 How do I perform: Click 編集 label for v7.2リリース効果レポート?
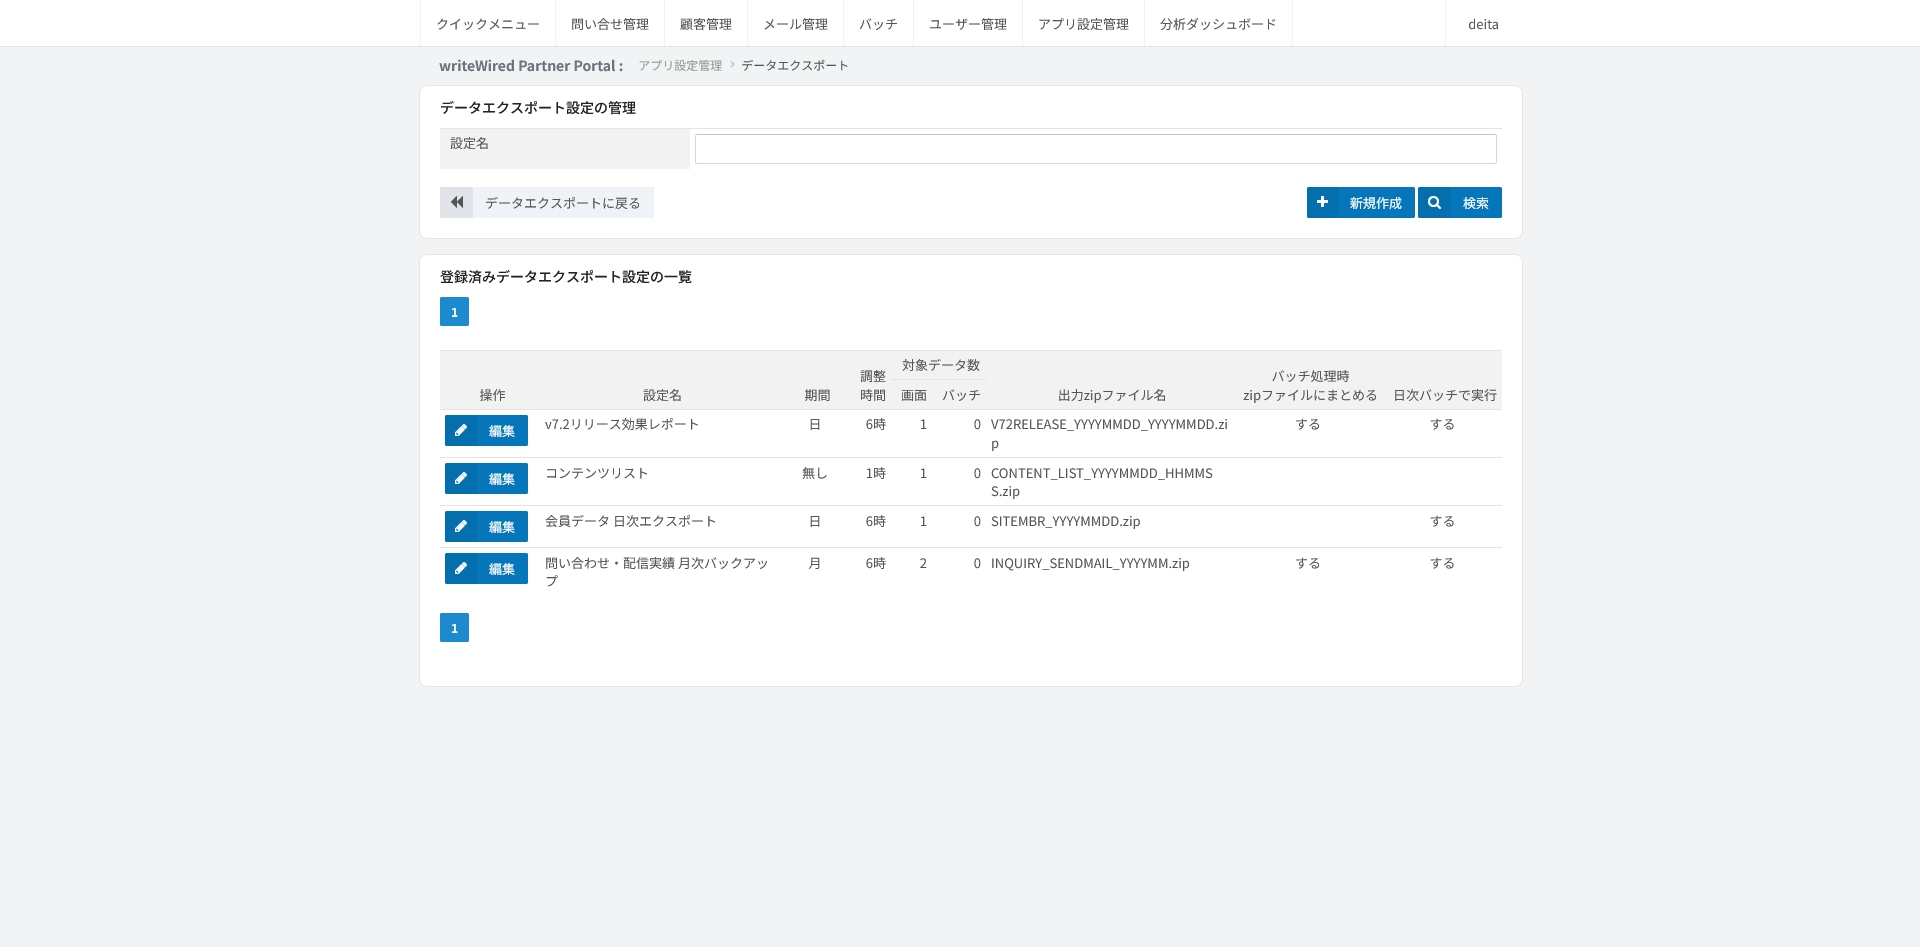502,431
